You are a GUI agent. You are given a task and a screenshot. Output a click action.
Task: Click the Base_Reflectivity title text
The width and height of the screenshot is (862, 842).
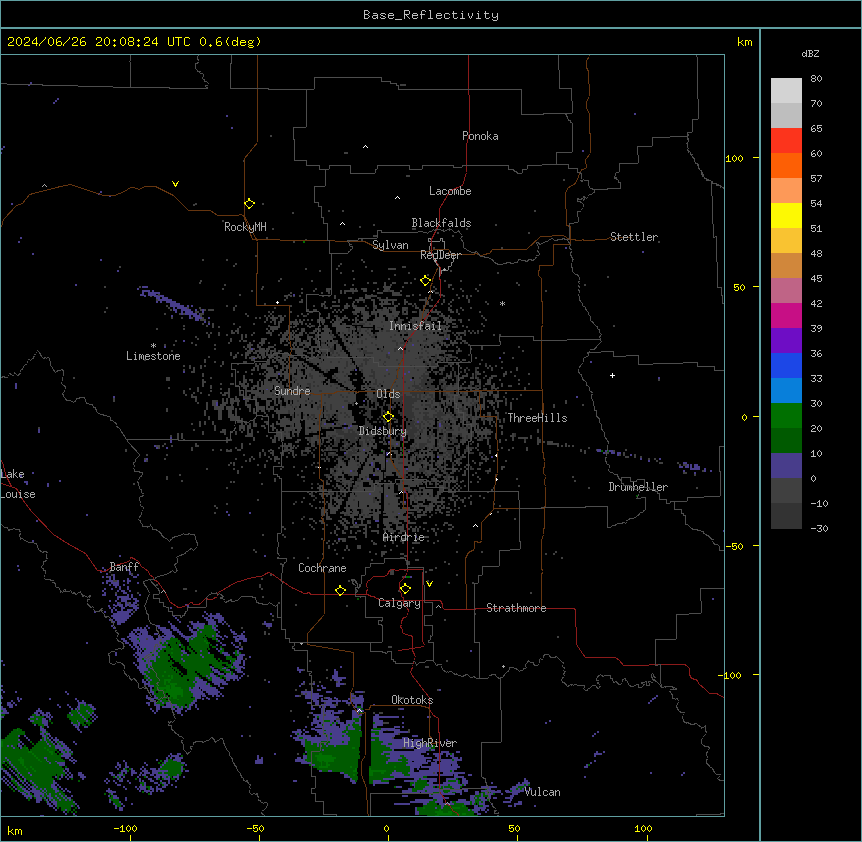(x=431, y=15)
